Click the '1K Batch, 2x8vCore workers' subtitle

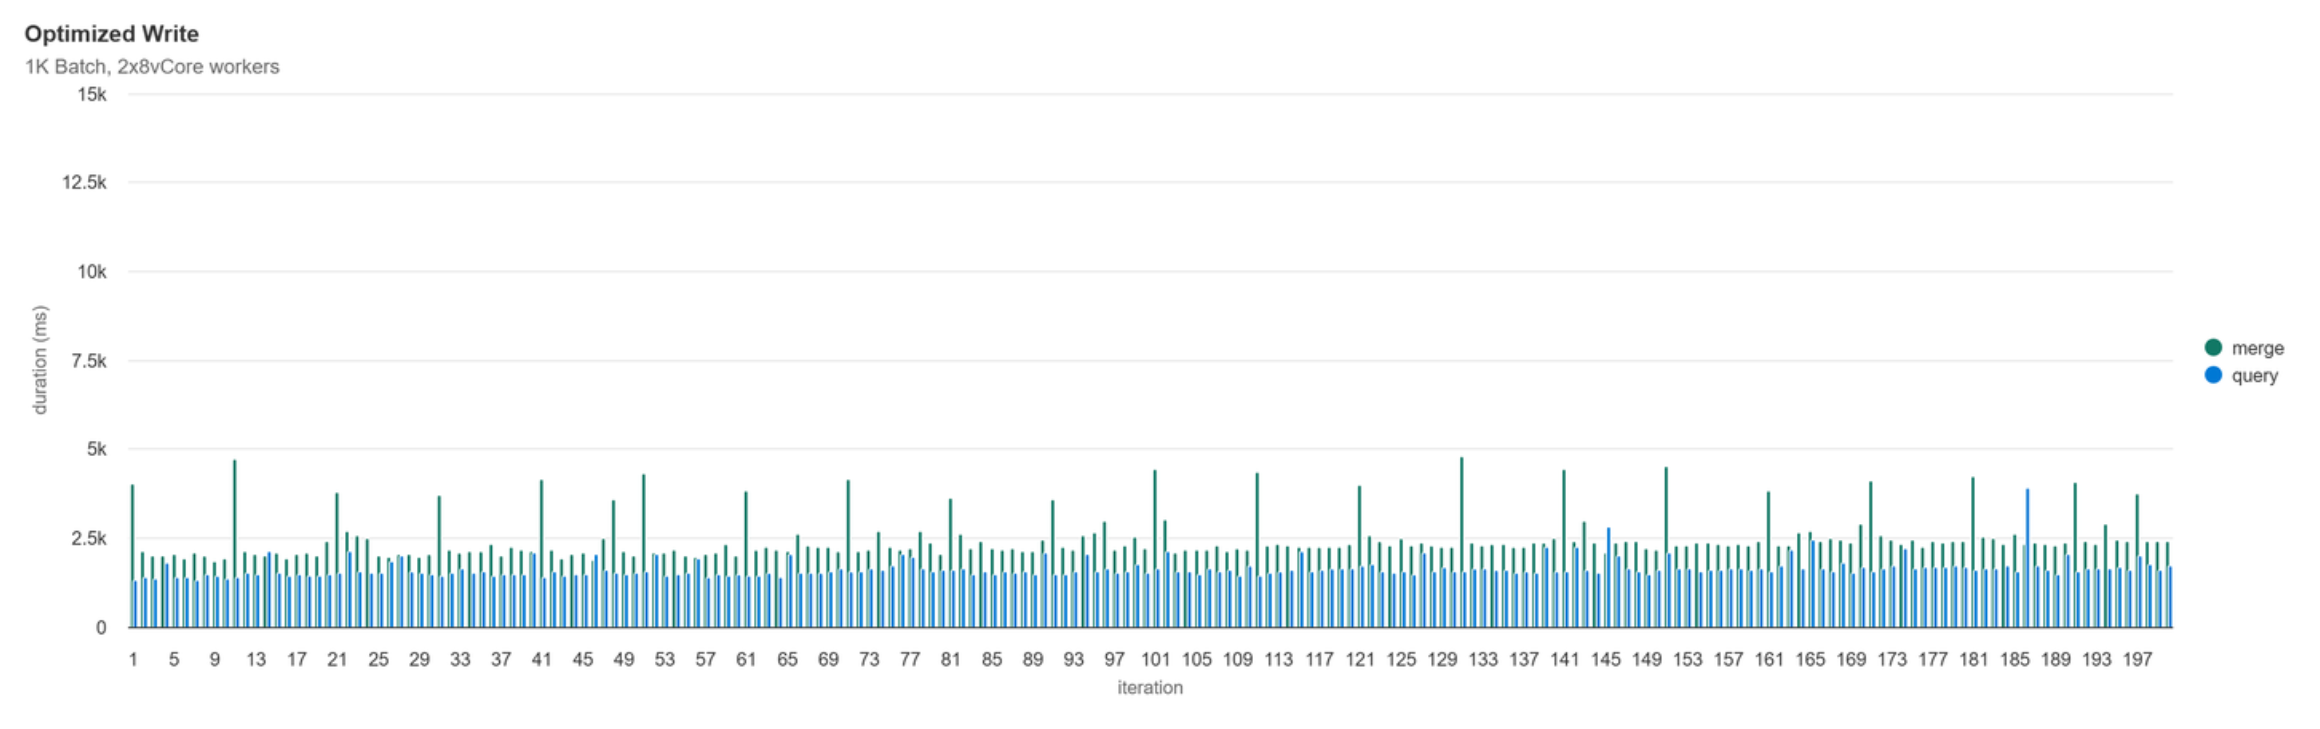coord(152,67)
